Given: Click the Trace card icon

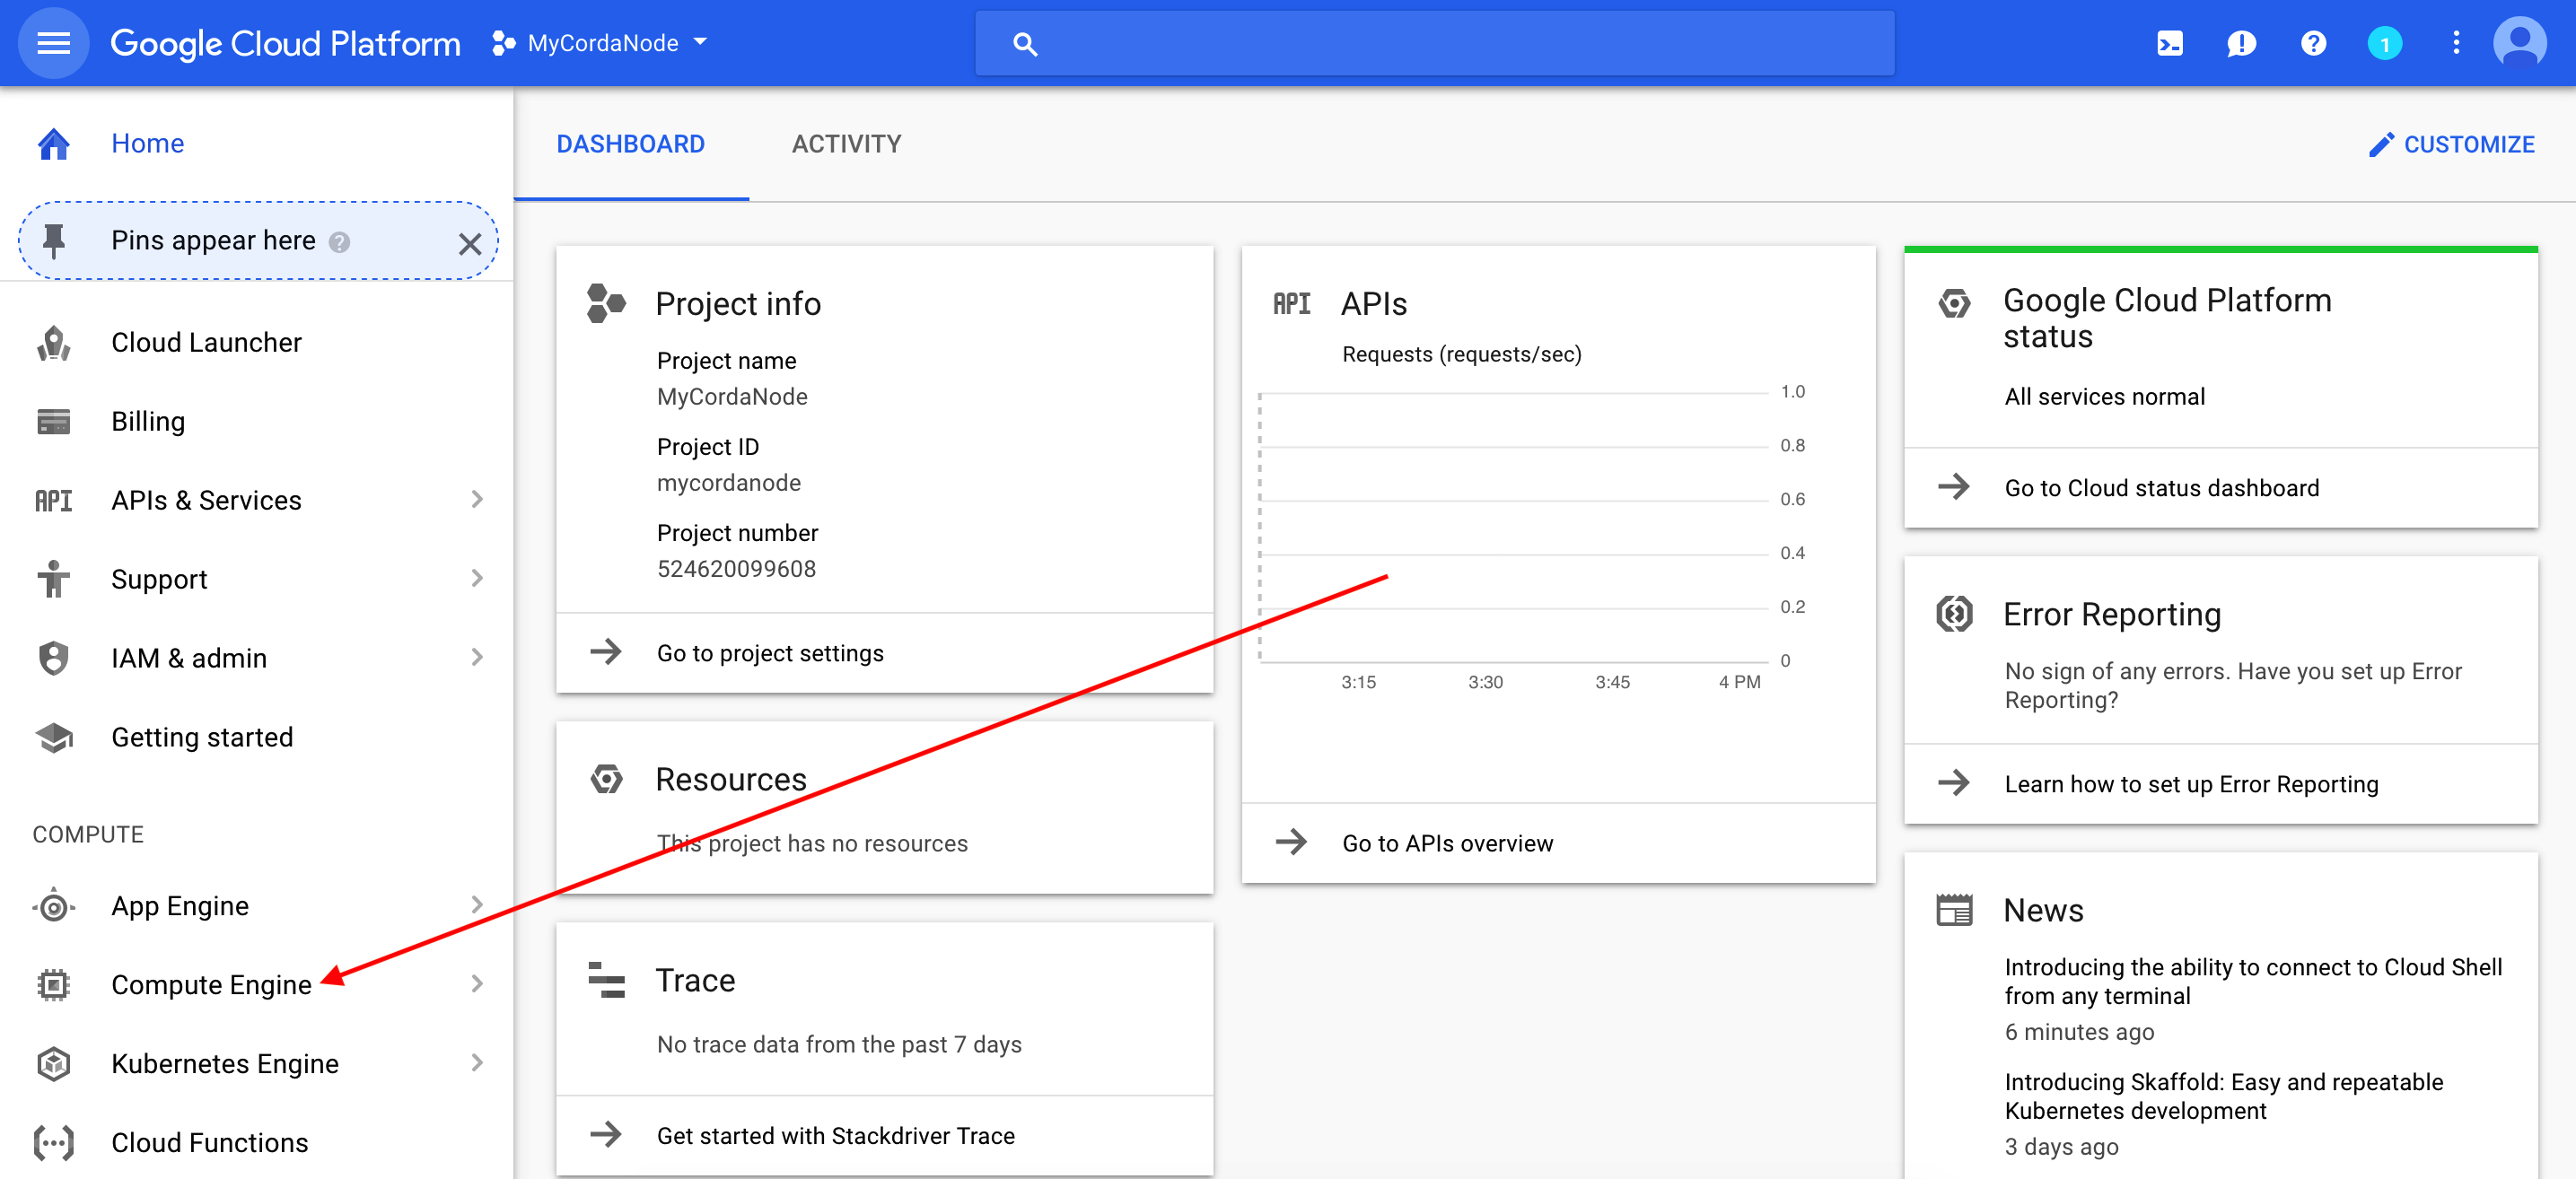Looking at the screenshot, I should [x=606, y=980].
